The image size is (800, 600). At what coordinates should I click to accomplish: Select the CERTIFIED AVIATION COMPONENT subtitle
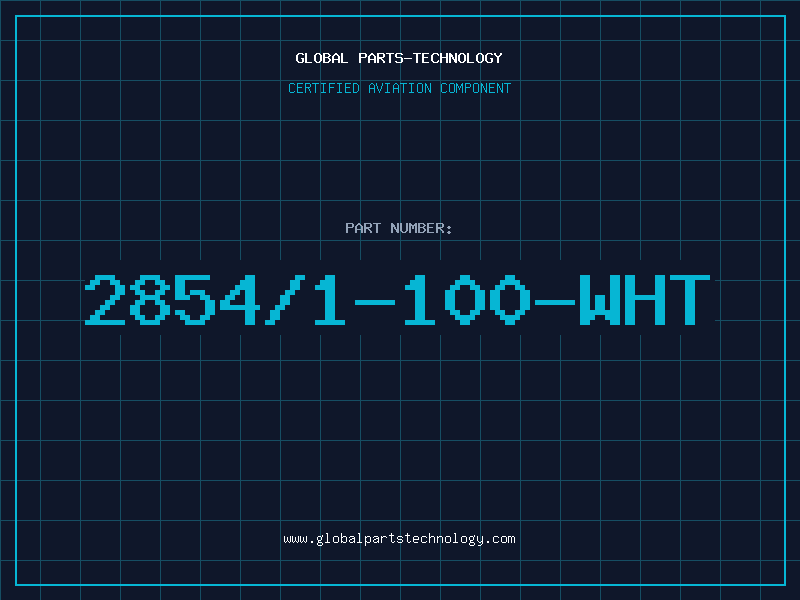[x=399, y=88]
